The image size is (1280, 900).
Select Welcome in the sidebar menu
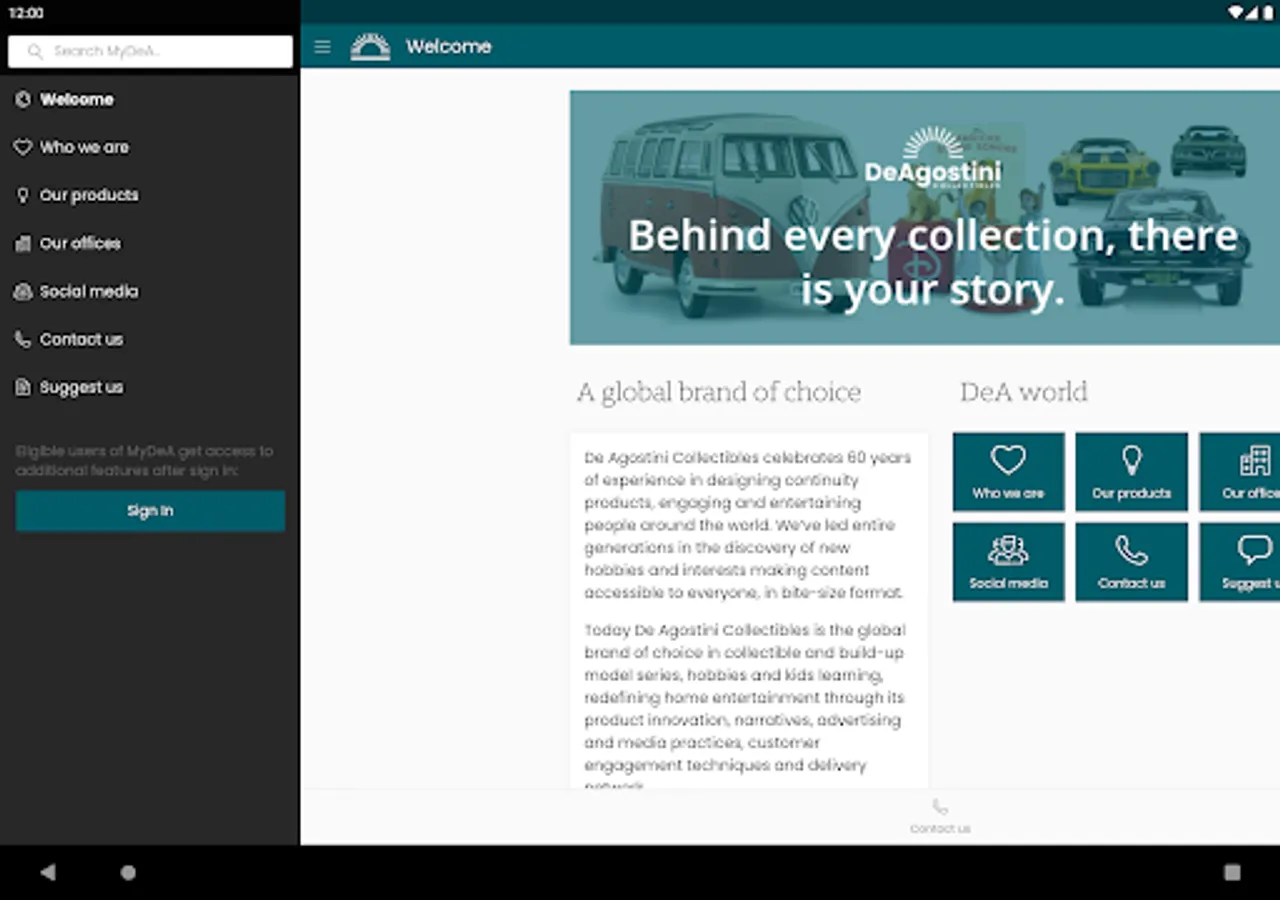150,99
